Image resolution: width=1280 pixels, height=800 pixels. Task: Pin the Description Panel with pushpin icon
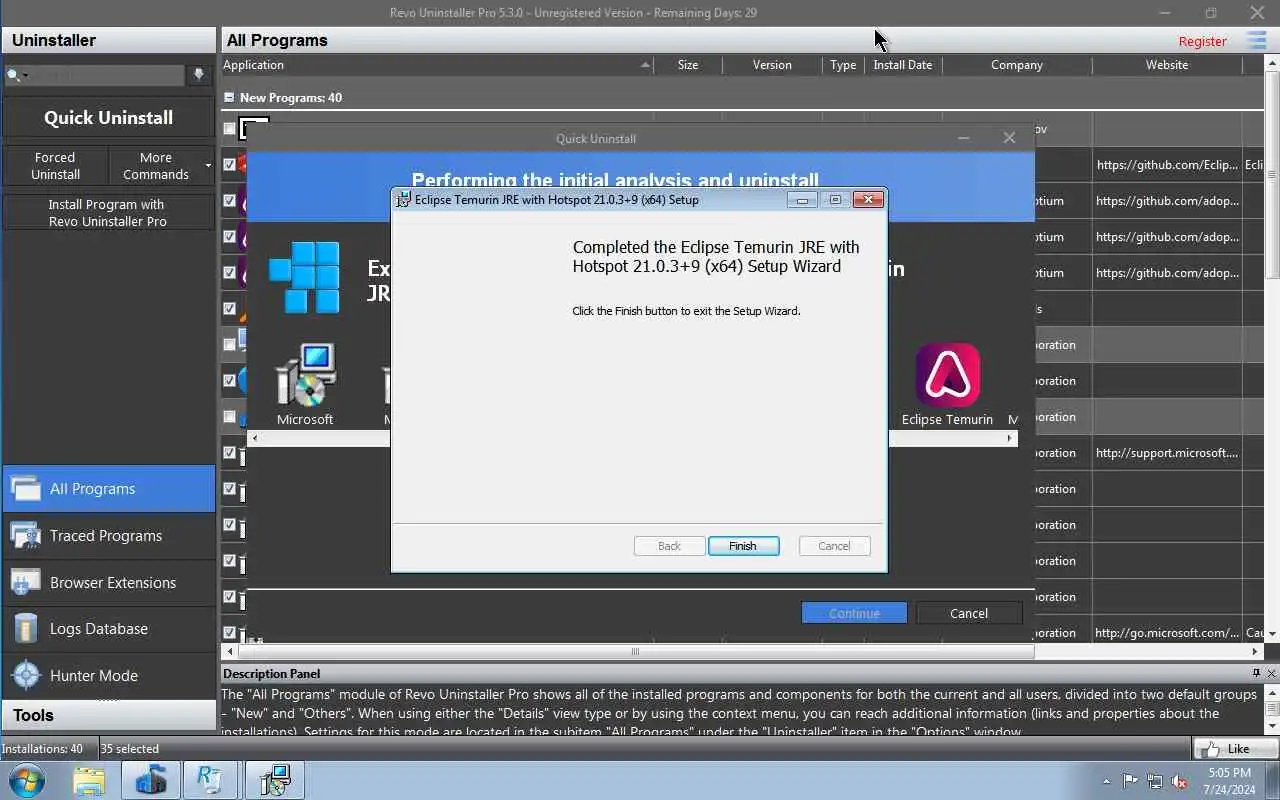click(1256, 673)
